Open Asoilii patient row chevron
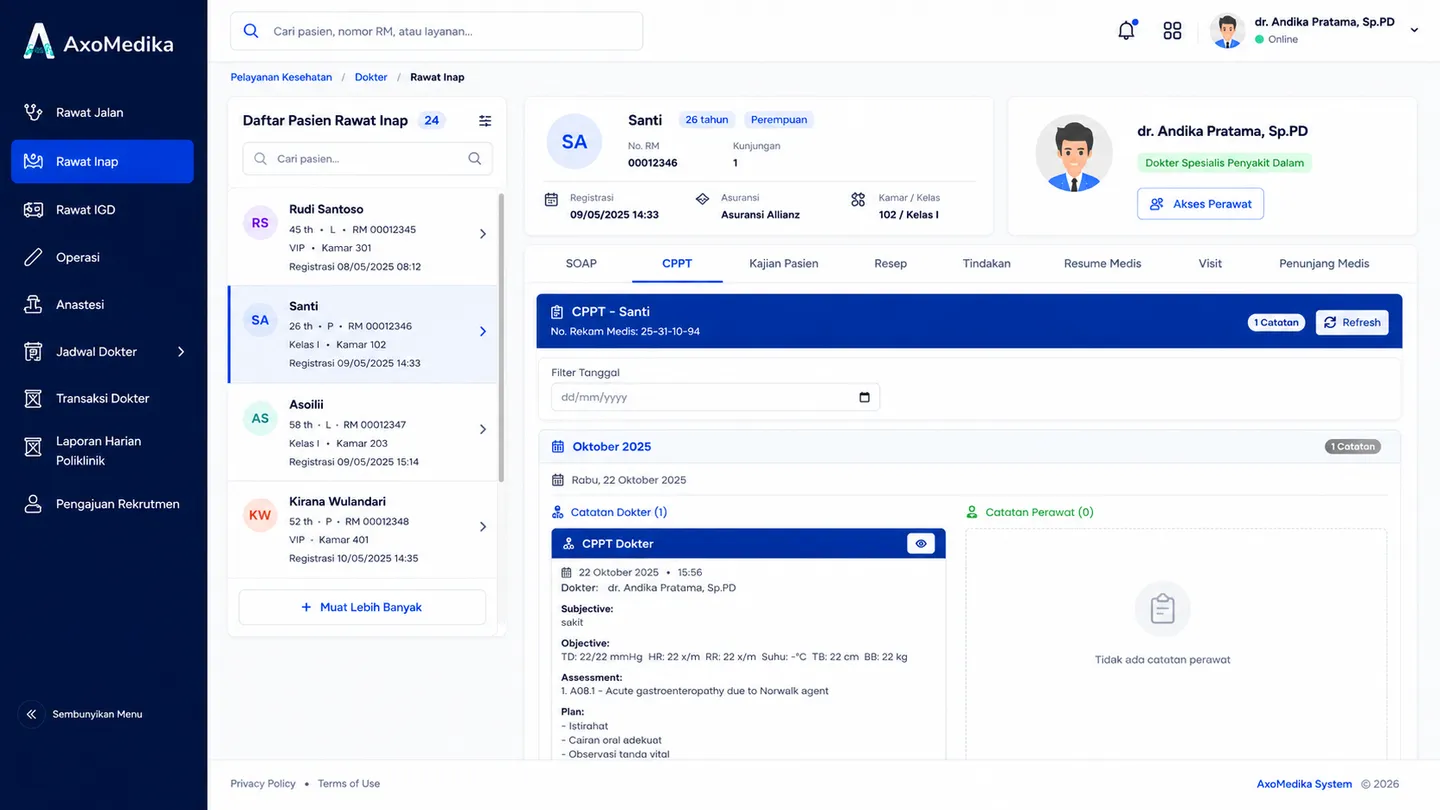This screenshot has height=810, width=1440. click(483, 429)
